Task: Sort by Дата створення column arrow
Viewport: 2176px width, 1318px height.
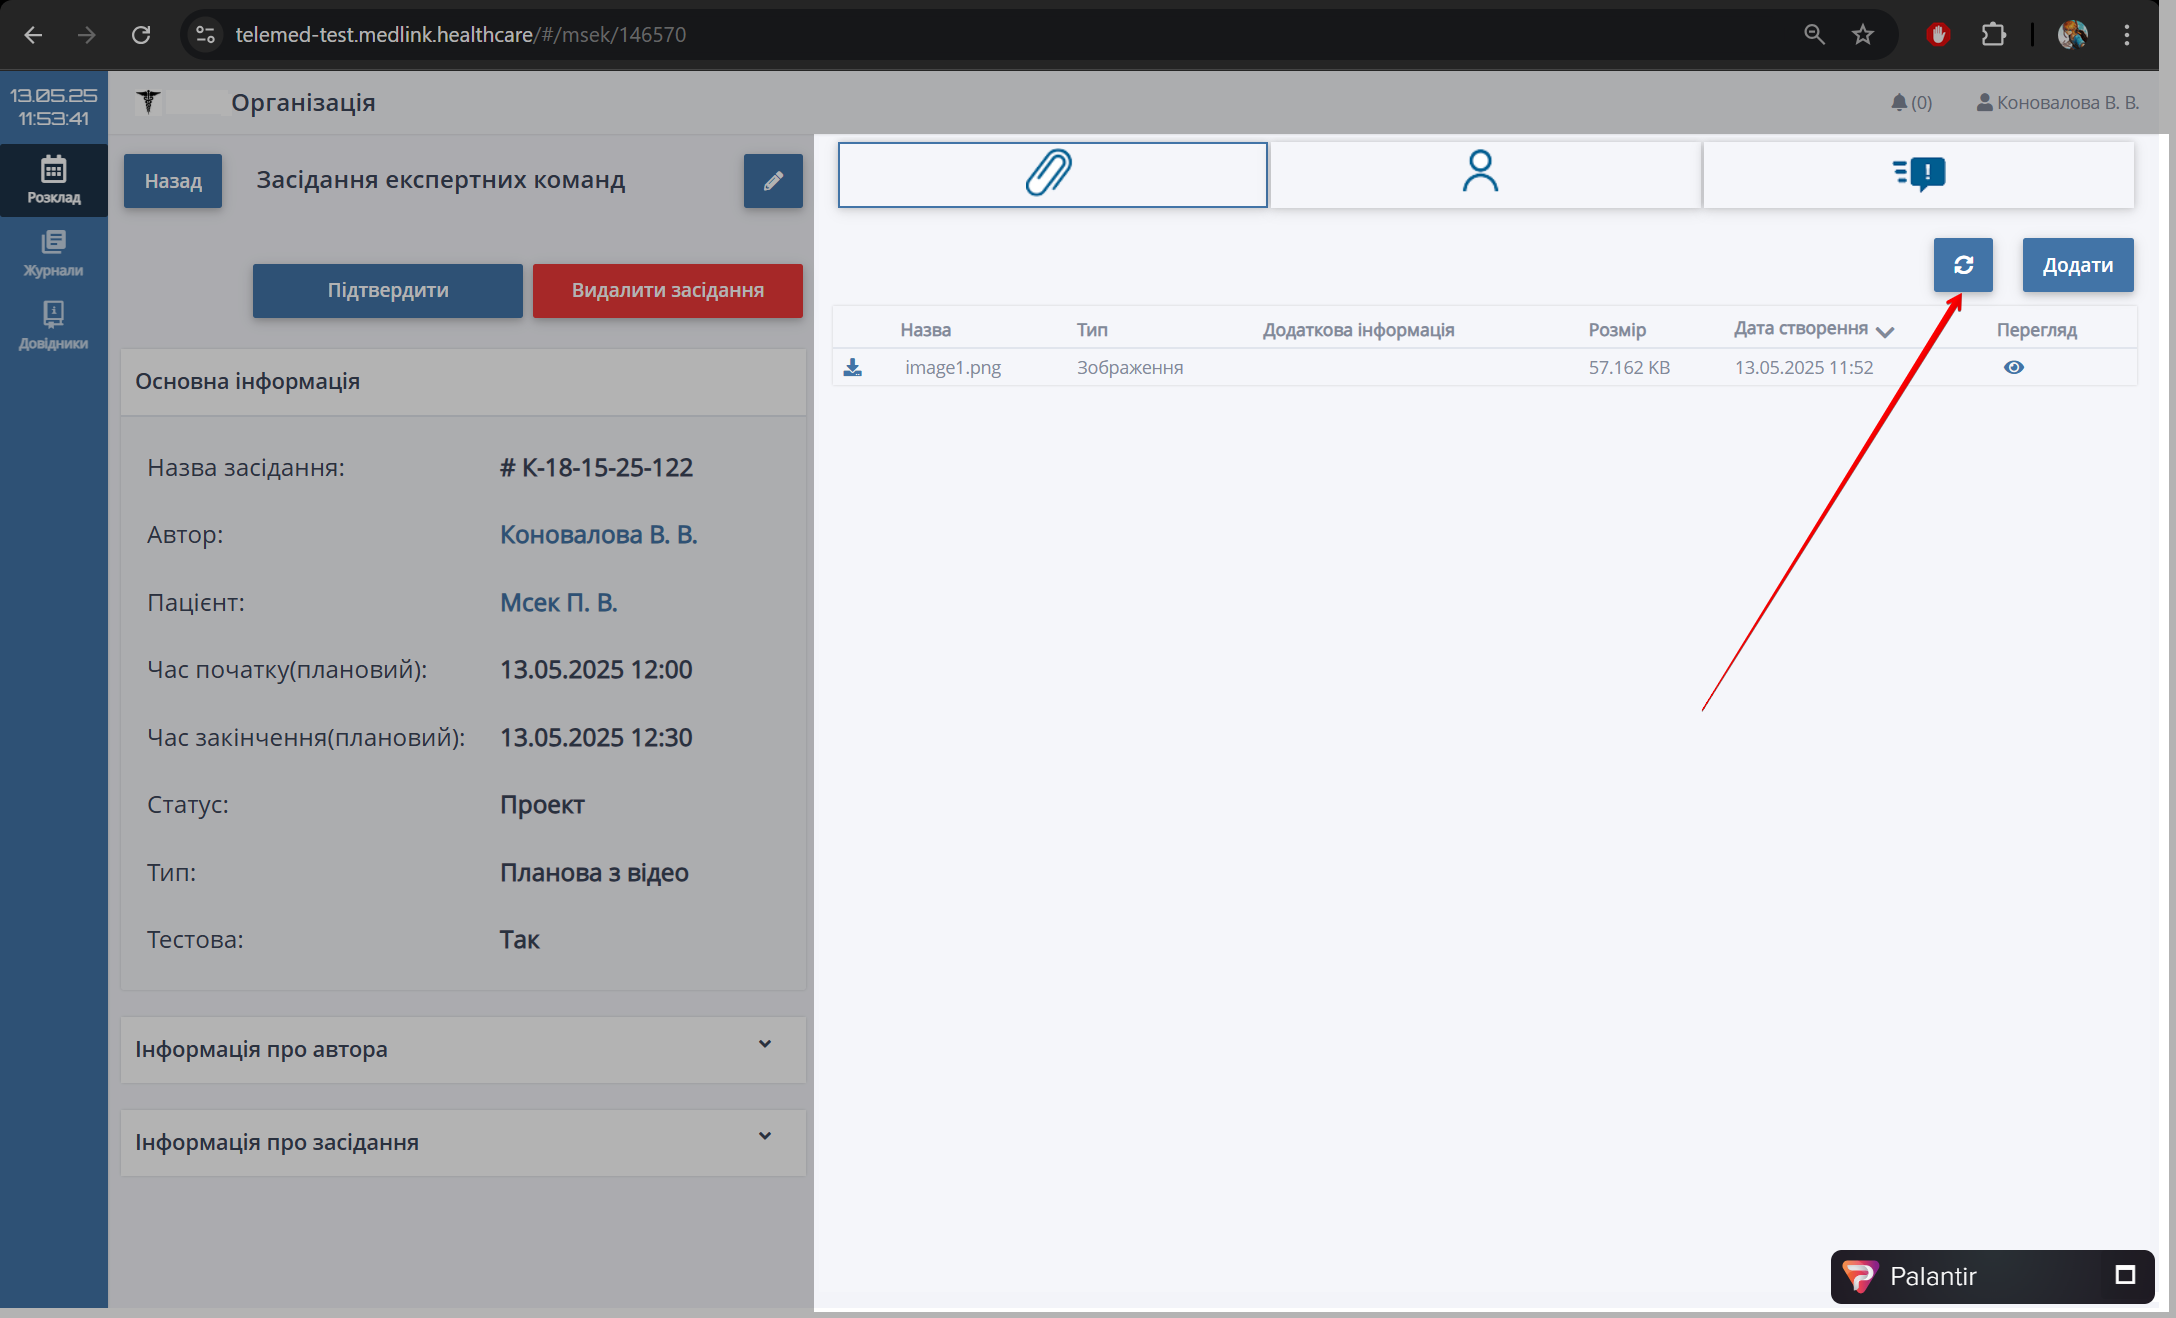Action: pos(1885,331)
